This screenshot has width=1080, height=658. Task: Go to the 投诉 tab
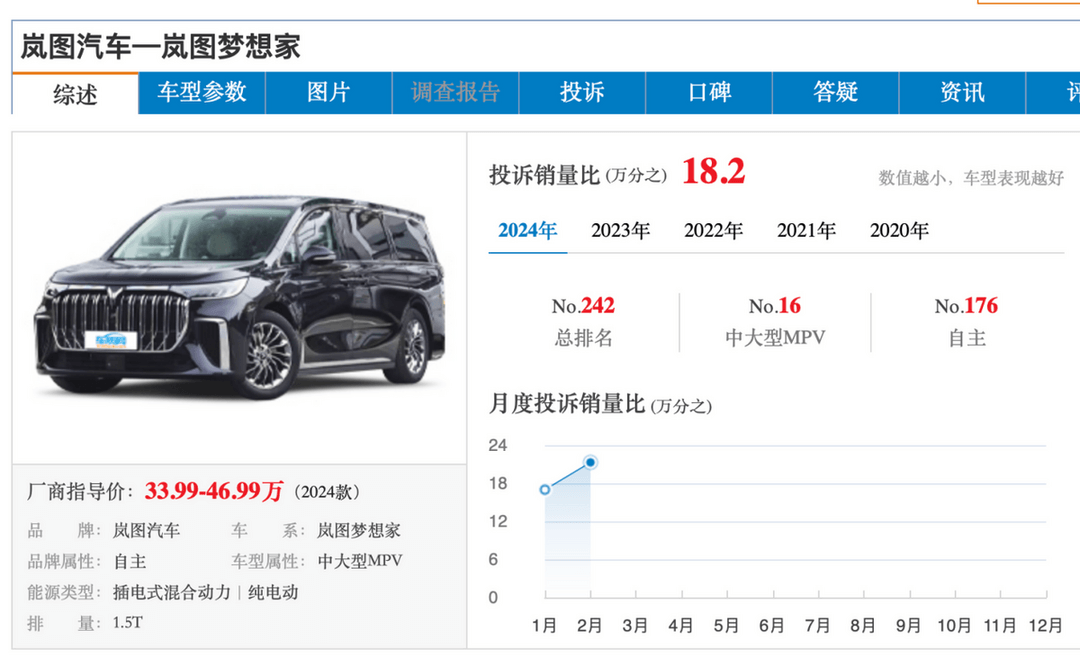[582, 92]
